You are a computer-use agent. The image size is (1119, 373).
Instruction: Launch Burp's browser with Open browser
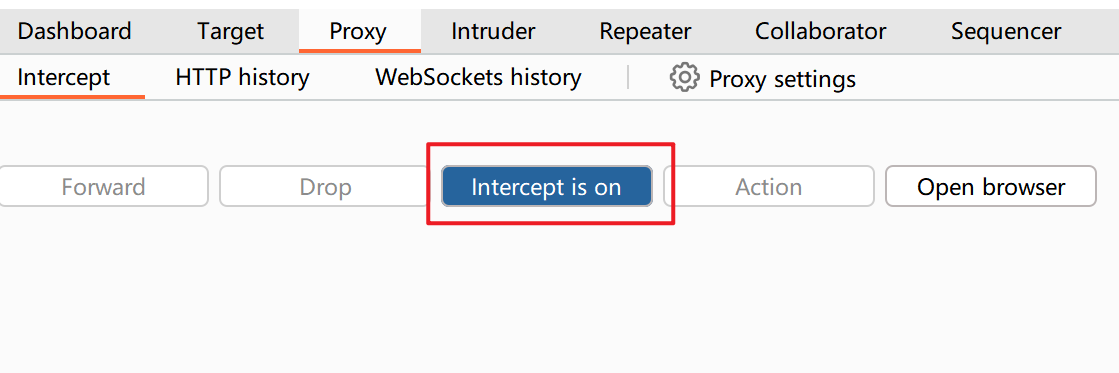(991, 187)
